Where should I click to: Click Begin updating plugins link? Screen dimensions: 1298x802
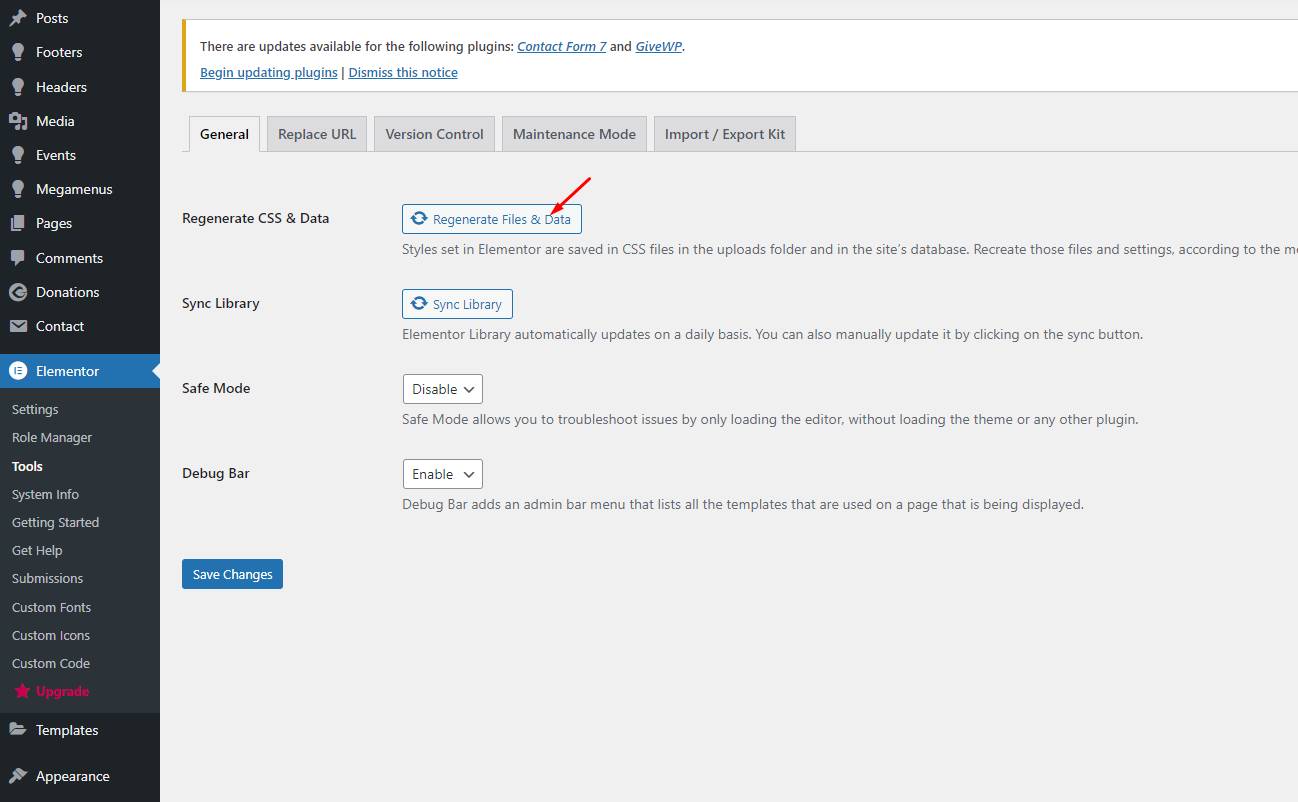(x=269, y=72)
